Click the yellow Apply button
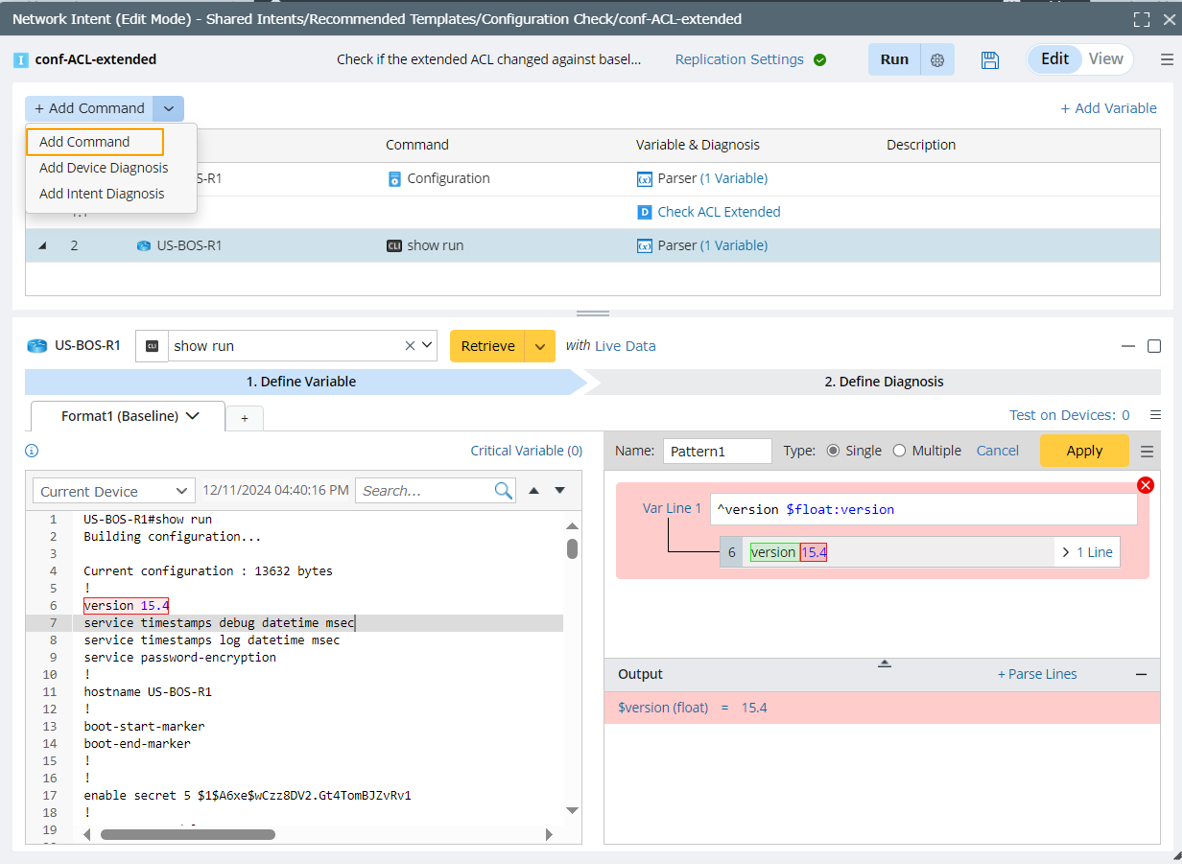This screenshot has width=1182, height=864. point(1084,451)
